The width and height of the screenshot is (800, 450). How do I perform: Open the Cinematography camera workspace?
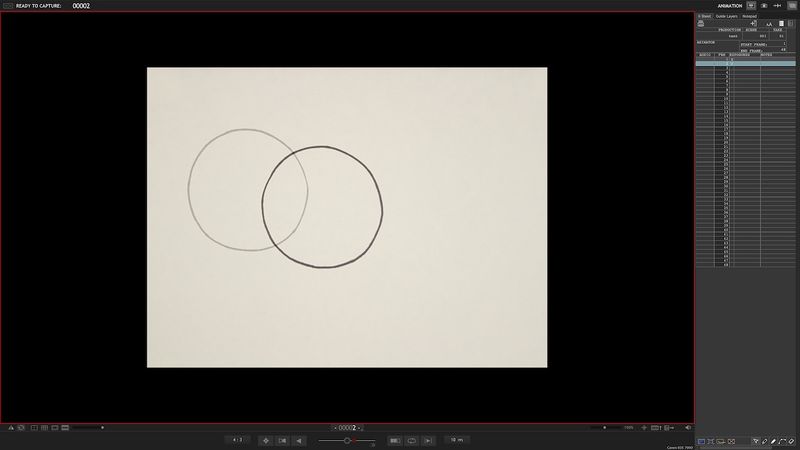(764, 6)
